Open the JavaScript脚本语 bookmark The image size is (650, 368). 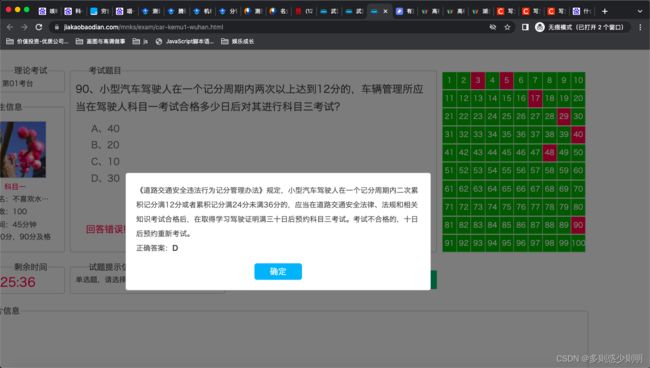point(184,41)
